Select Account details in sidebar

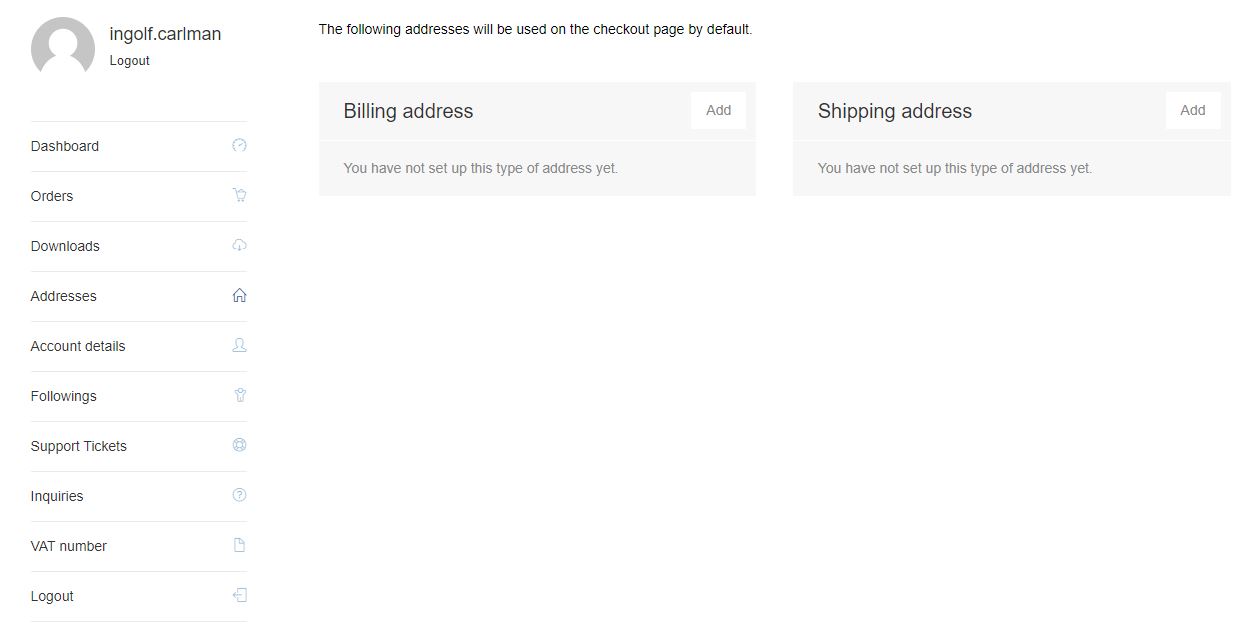(78, 346)
